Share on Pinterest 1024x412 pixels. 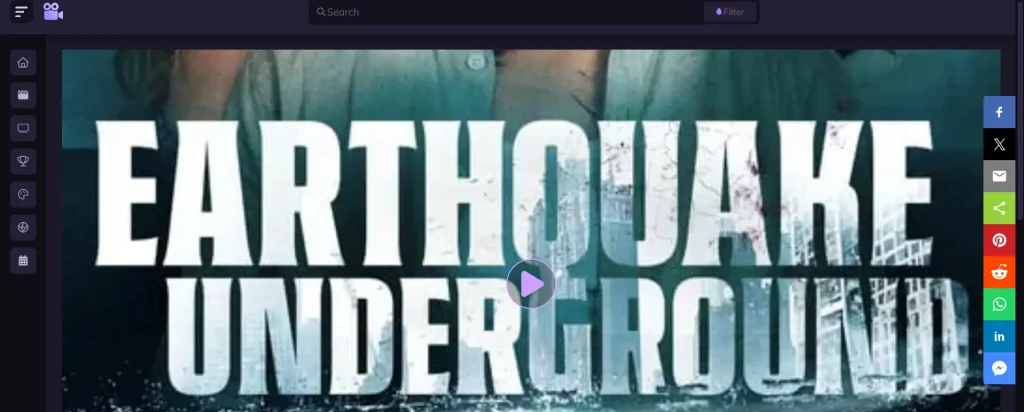[x=999, y=240]
